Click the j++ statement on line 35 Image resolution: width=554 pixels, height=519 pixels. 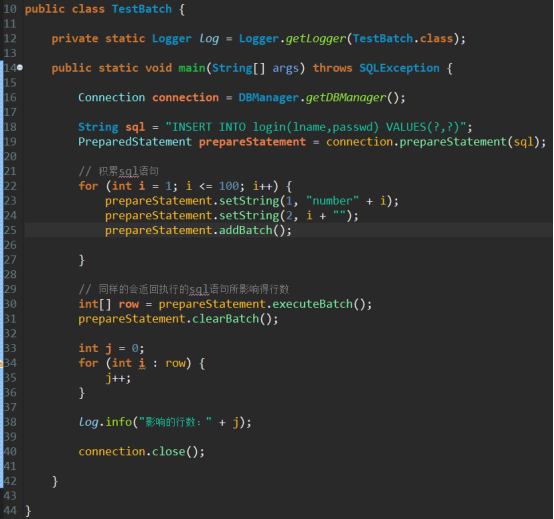click(118, 378)
